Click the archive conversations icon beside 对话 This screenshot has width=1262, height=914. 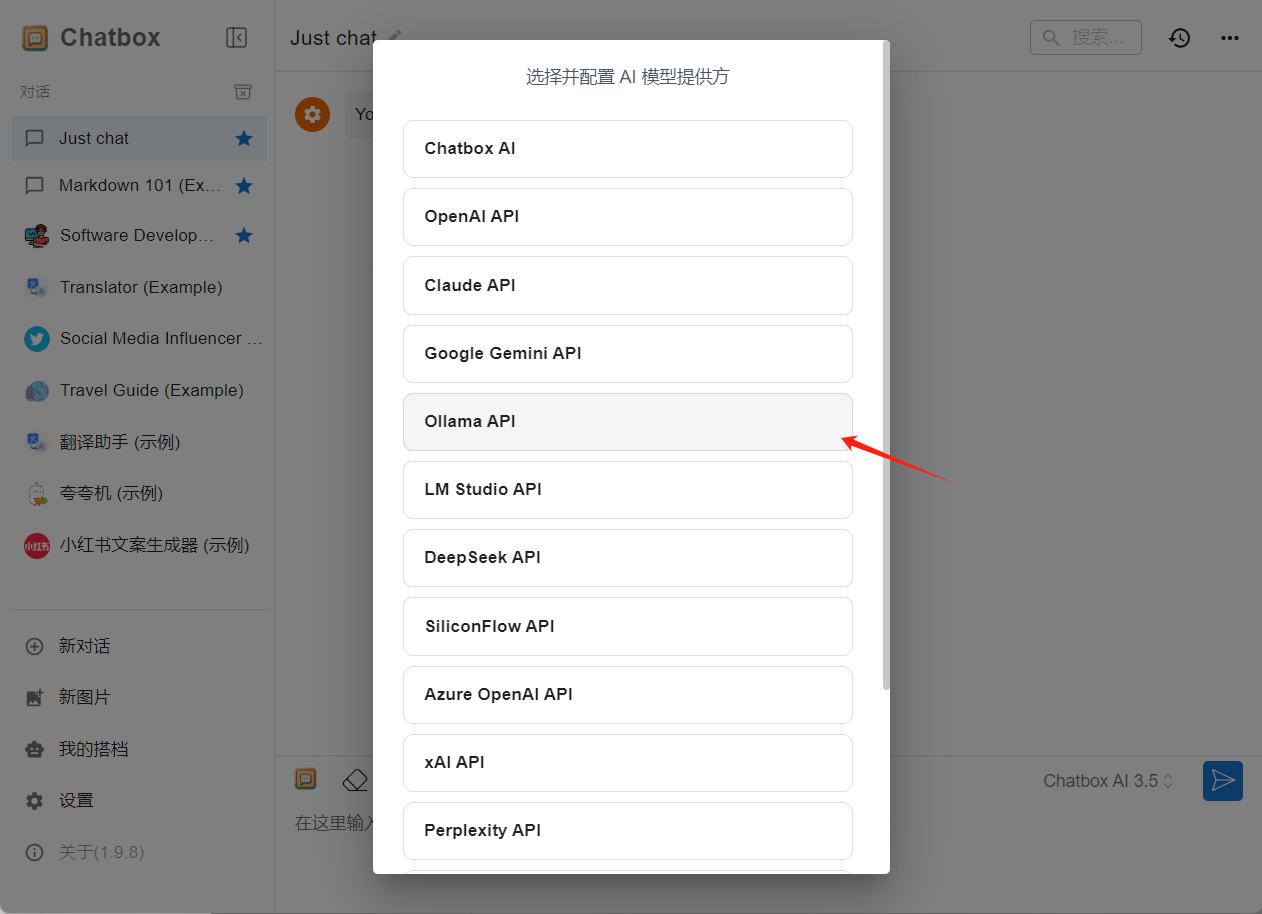(243, 92)
